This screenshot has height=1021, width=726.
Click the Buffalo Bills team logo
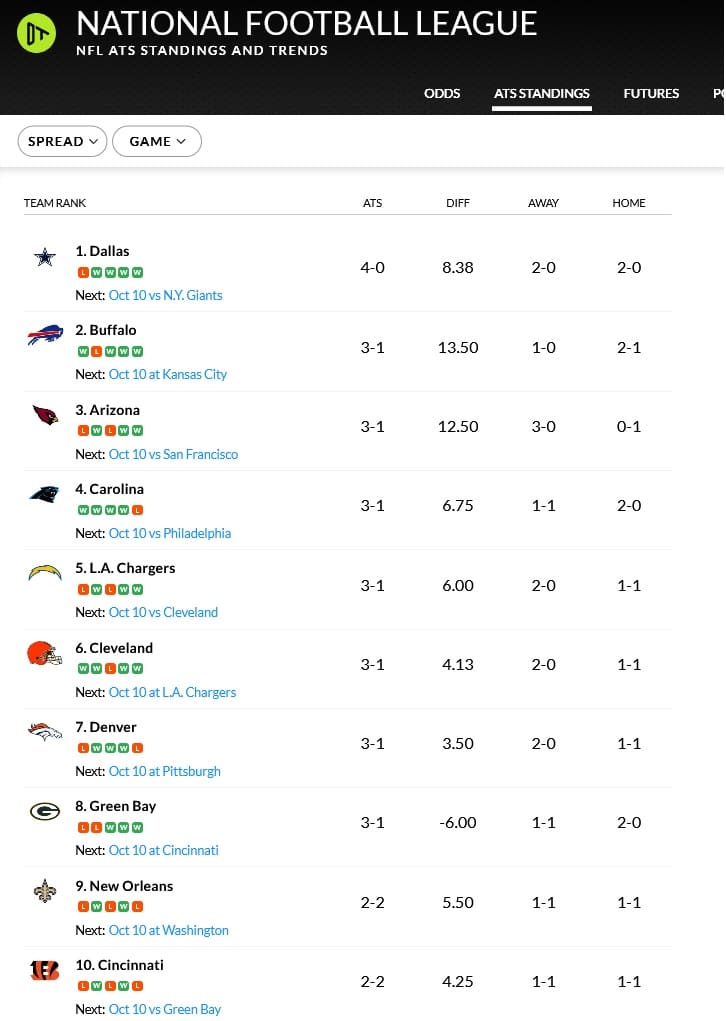(45, 335)
